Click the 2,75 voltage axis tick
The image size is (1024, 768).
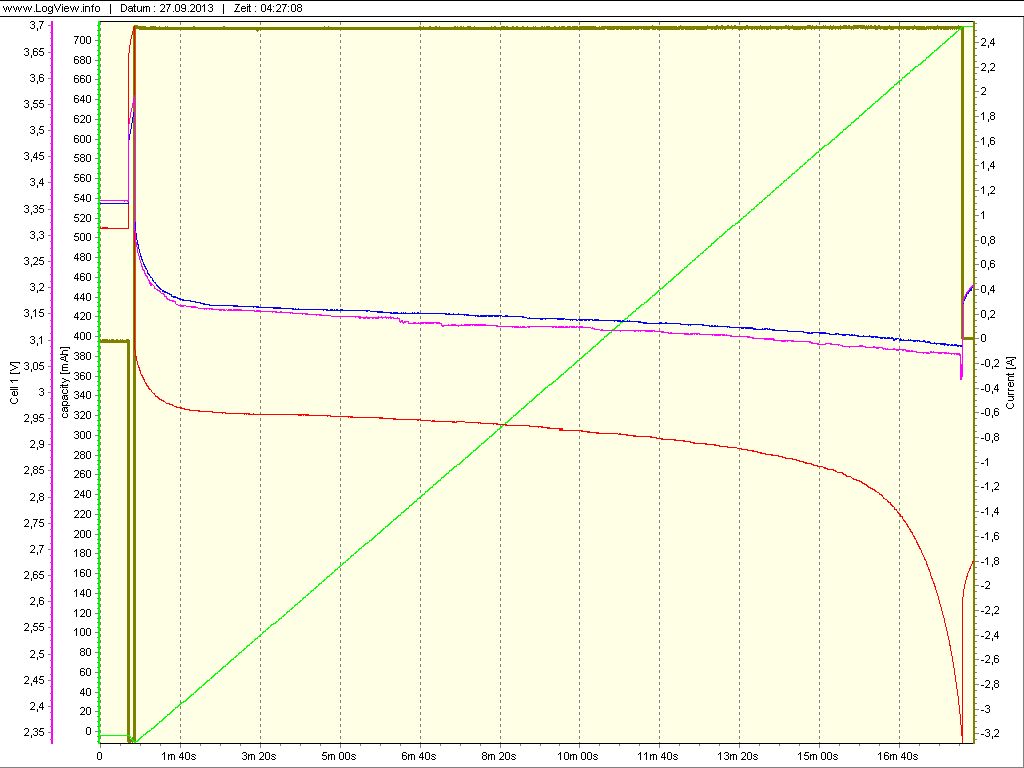coord(34,523)
